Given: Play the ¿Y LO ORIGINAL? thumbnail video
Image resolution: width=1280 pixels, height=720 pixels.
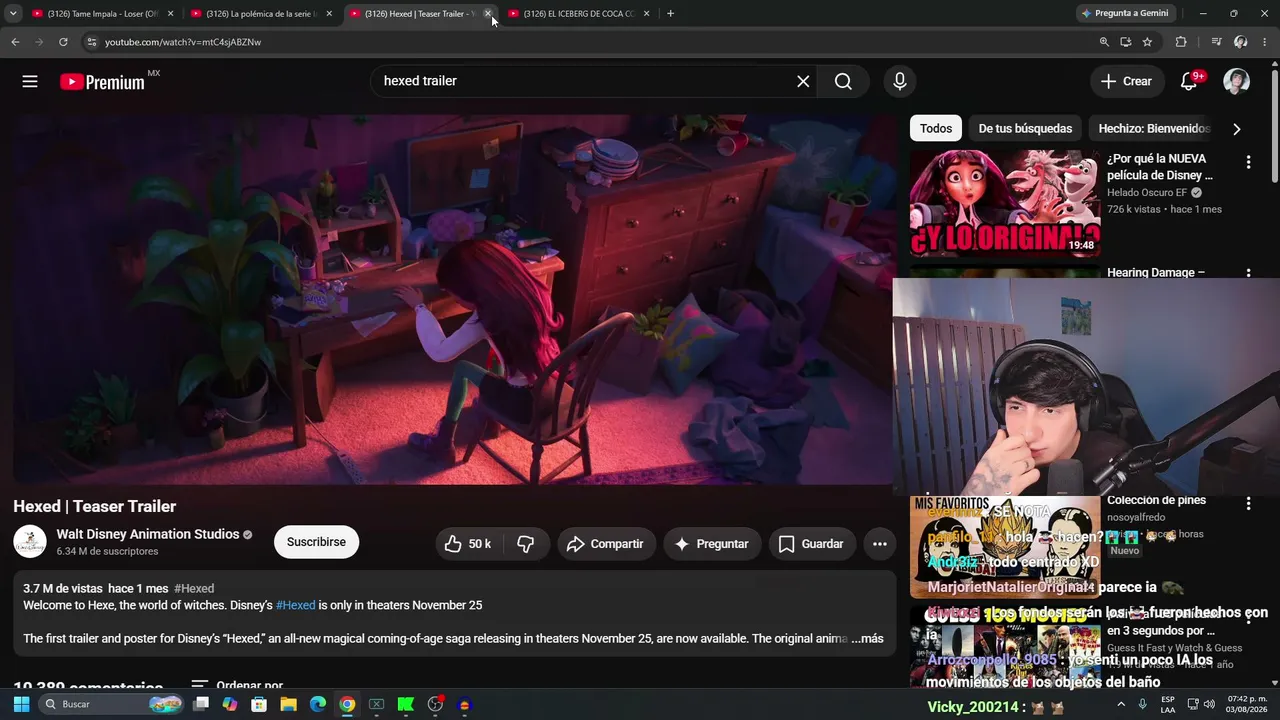Looking at the screenshot, I should pyautogui.click(x=1004, y=204).
